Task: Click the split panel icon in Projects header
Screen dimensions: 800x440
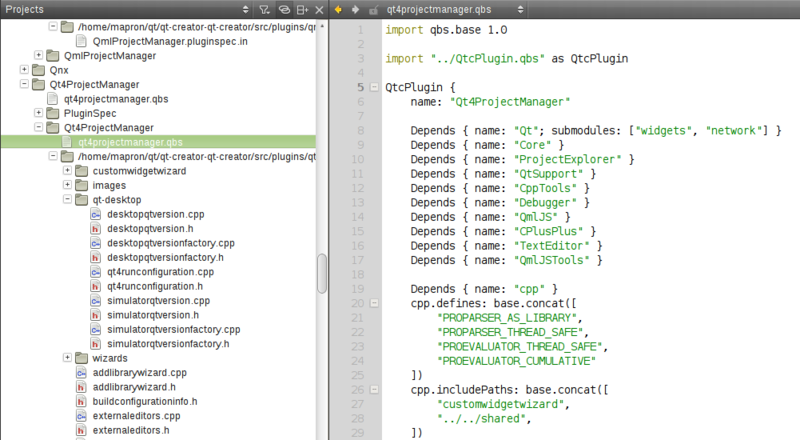Action: [303, 9]
